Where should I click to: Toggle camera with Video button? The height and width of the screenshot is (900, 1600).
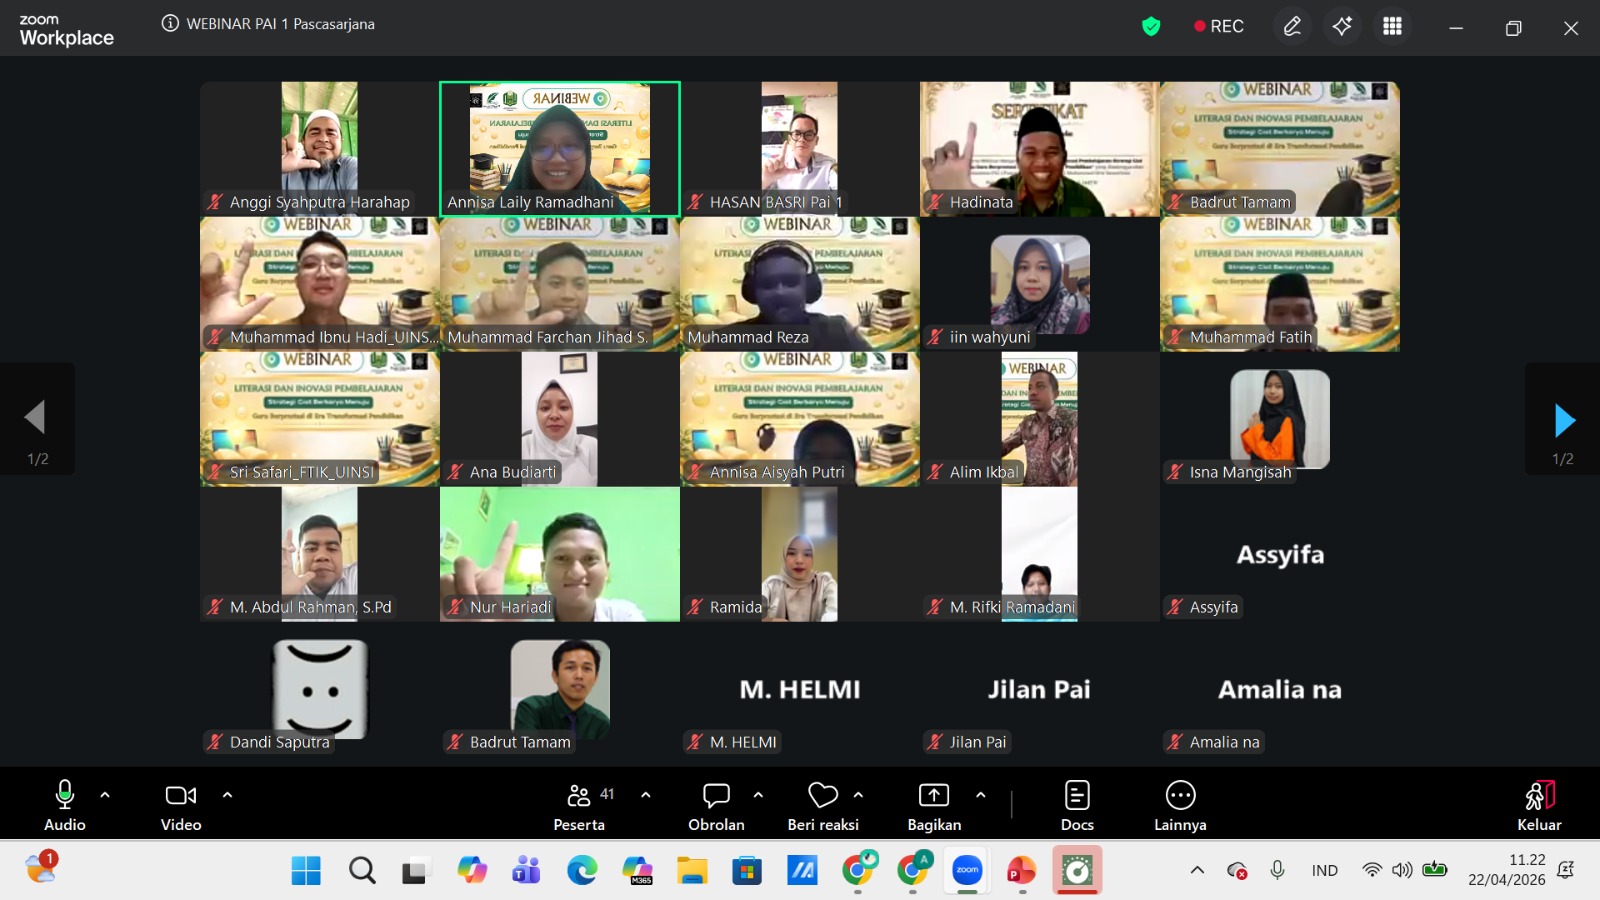pyautogui.click(x=181, y=806)
